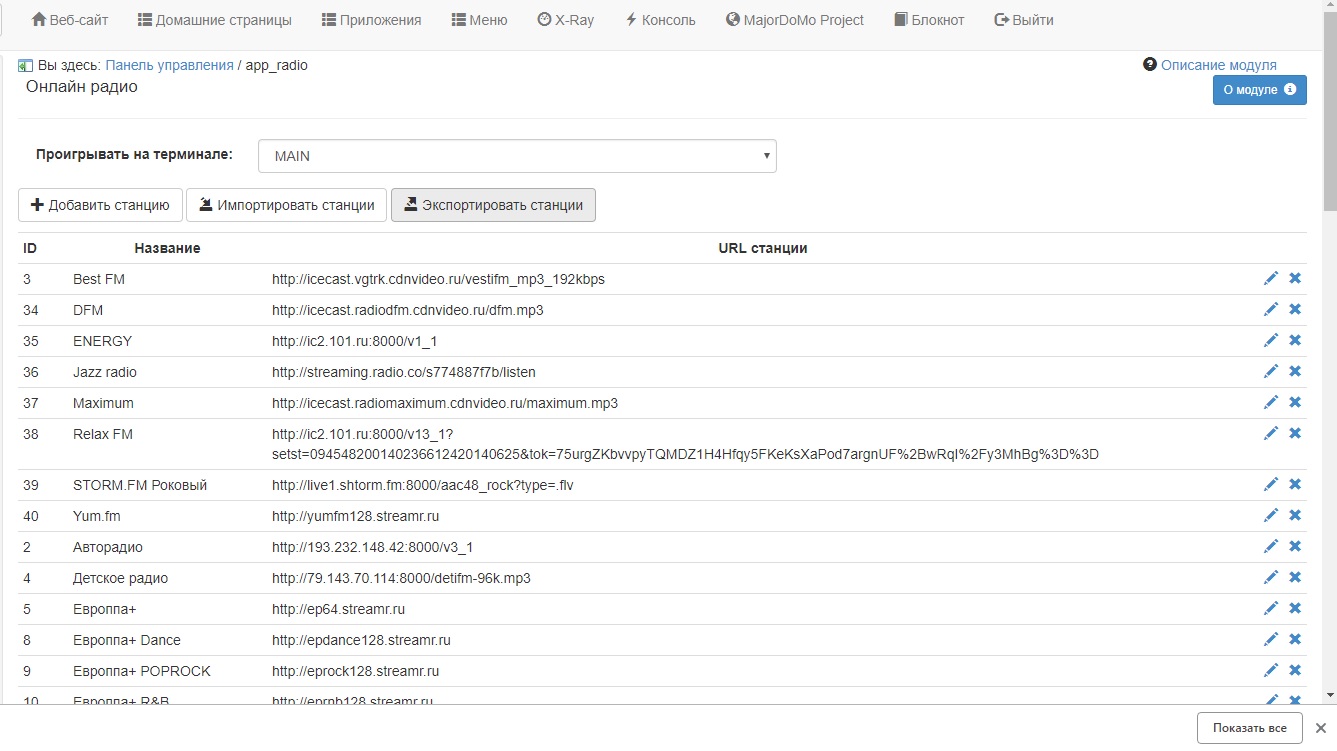Viewport: 1337px width, 751px height.
Task: Click the small icon before 'Вы здесь'
Action: coord(26,66)
